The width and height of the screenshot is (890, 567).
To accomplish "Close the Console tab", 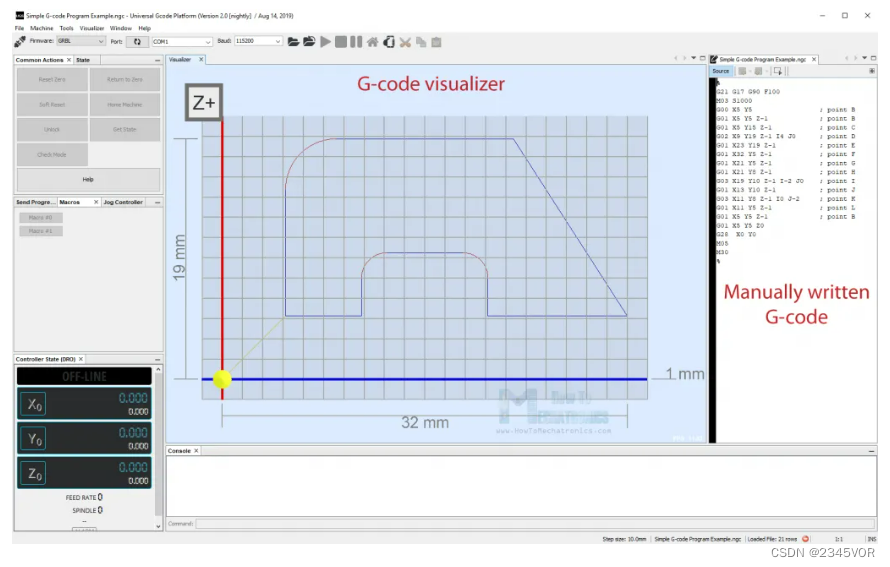I will [196, 451].
